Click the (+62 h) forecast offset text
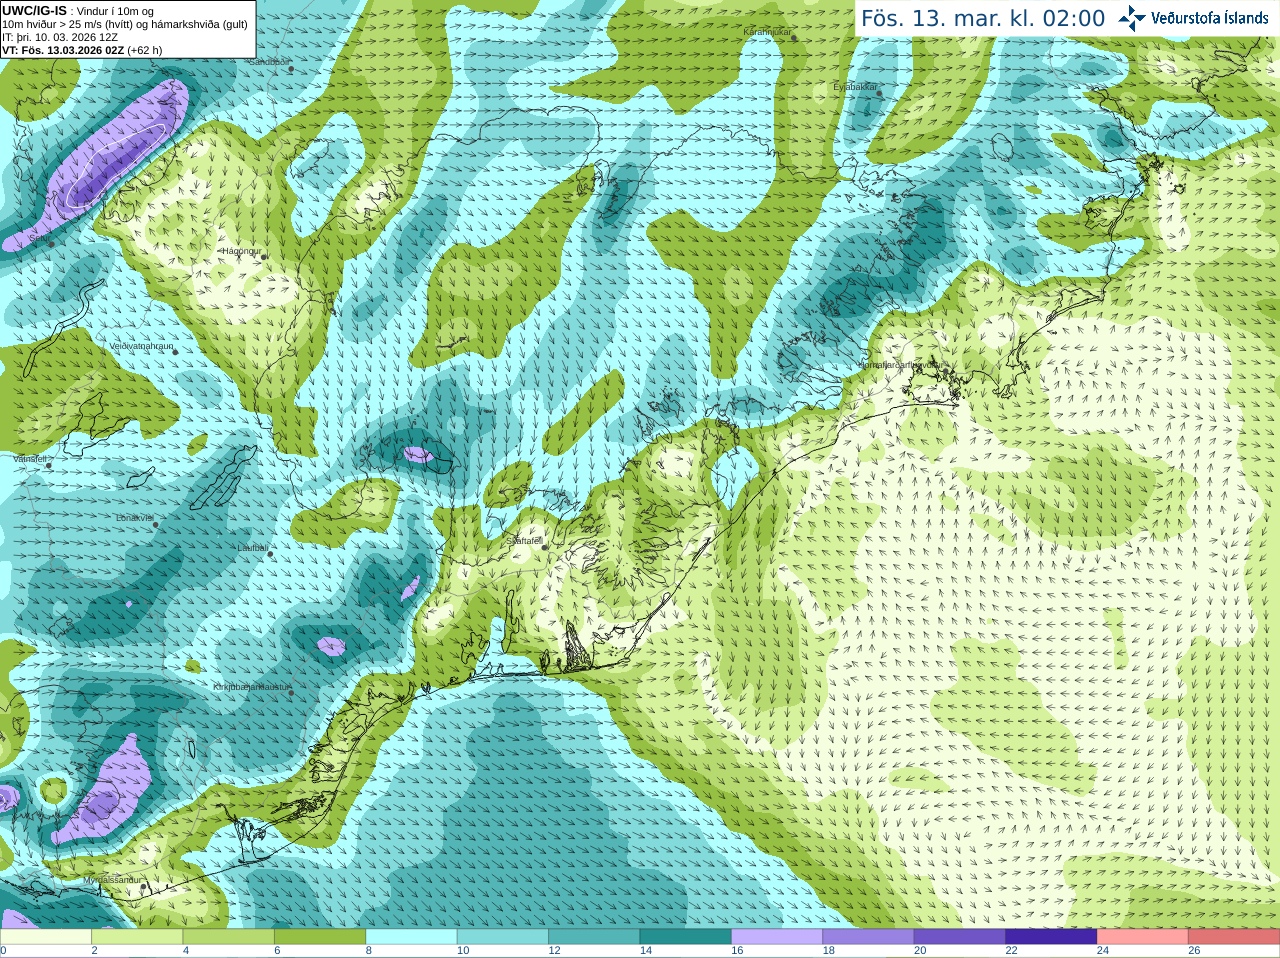The image size is (1280, 958). point(145,50)
